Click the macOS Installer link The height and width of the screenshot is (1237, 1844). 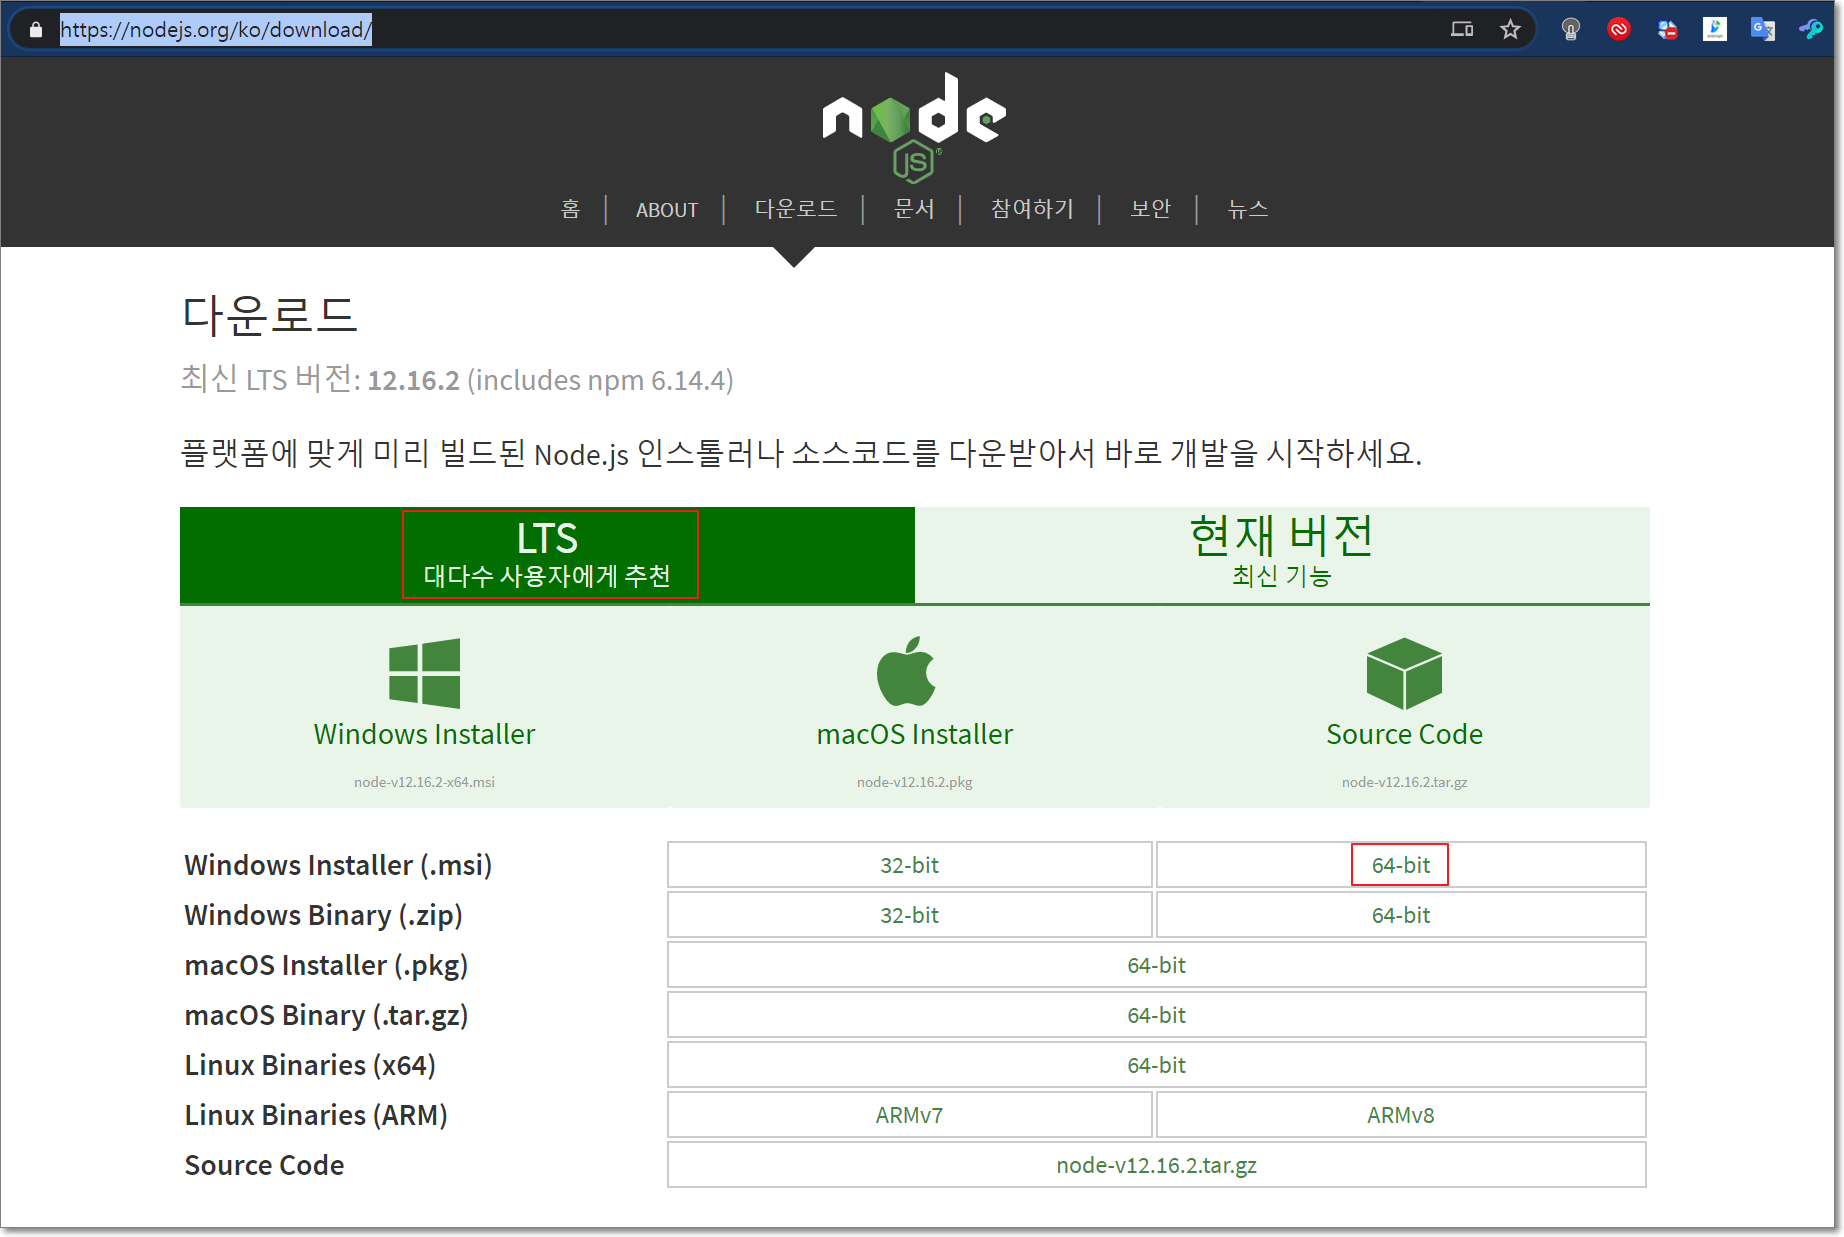pyautogui.click(x=914, y=734)
